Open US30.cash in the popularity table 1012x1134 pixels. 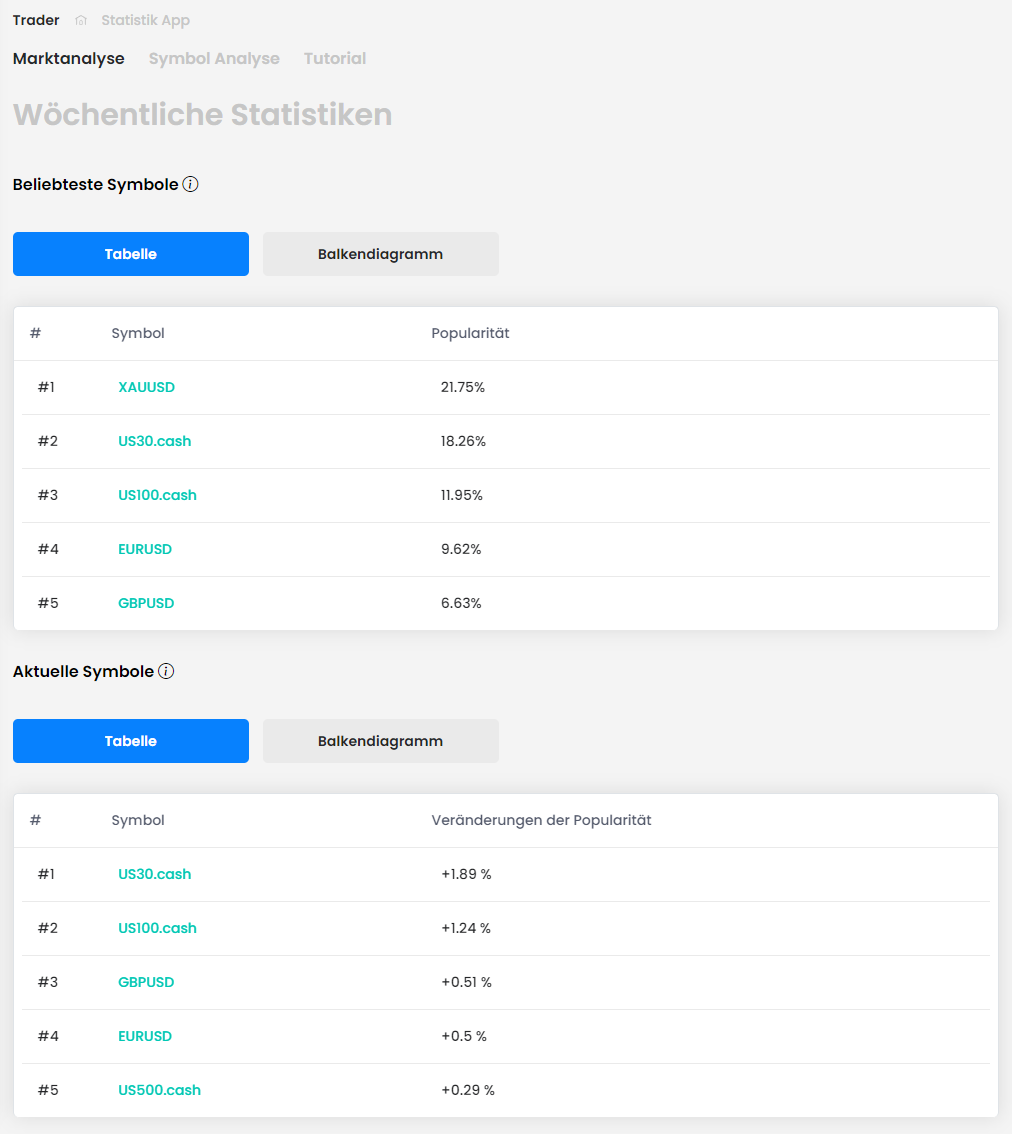coord(154,441)
